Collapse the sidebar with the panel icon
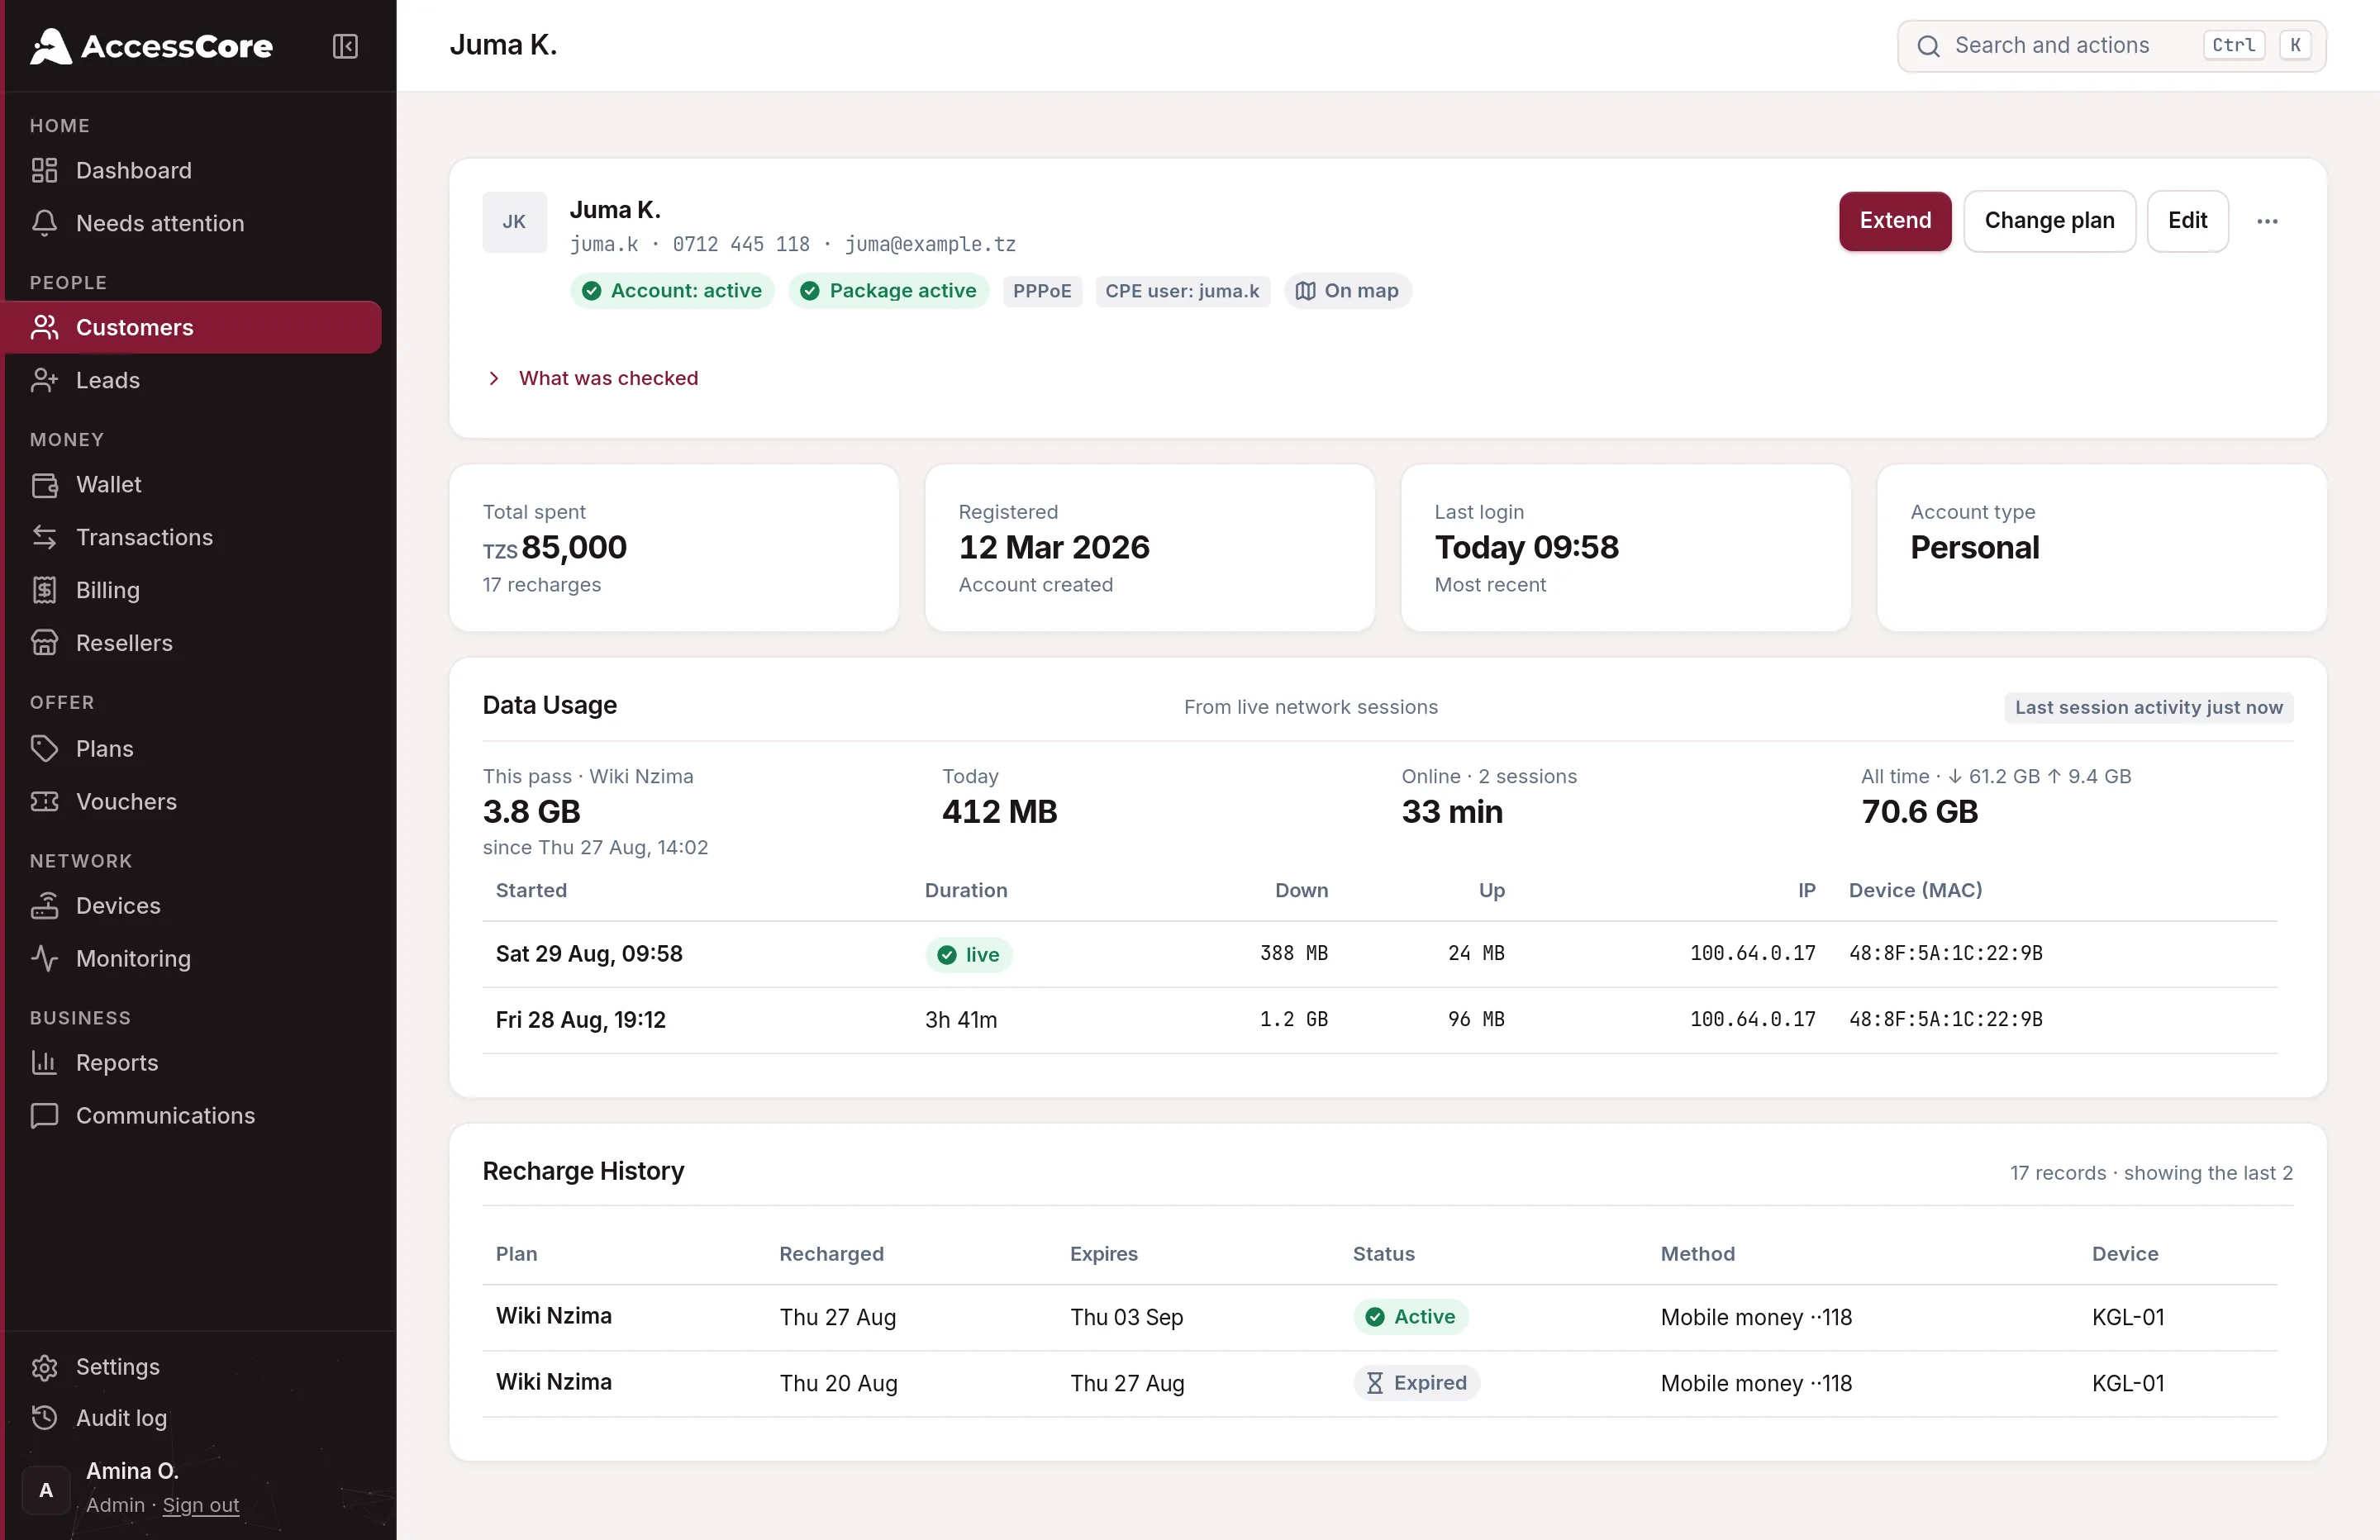This screenshot has height=1540, width=2380. point(345,46)
